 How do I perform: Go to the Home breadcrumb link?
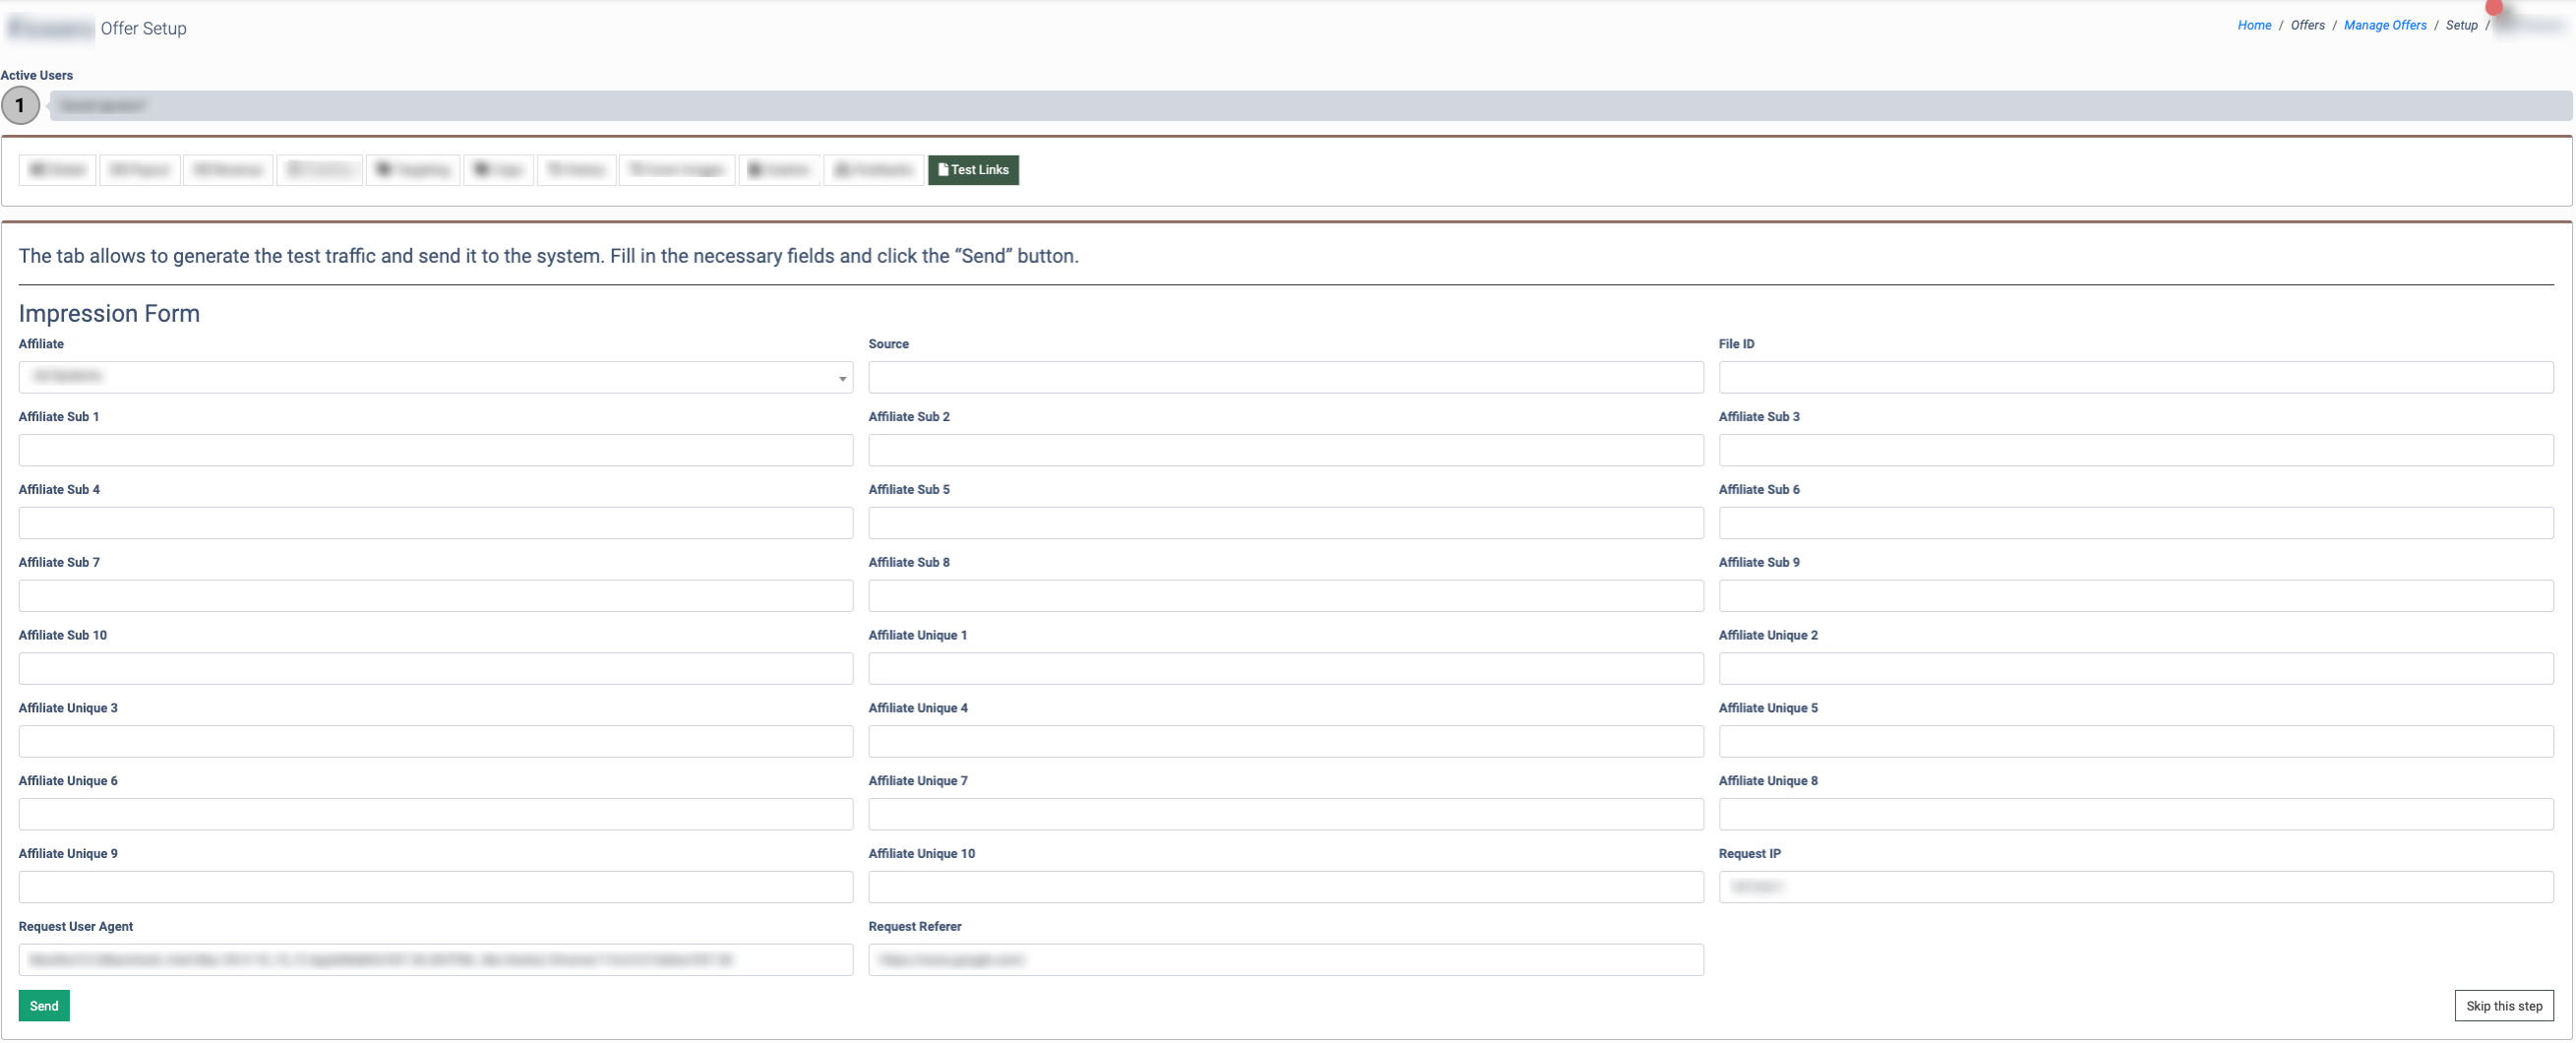[2253, 26]
